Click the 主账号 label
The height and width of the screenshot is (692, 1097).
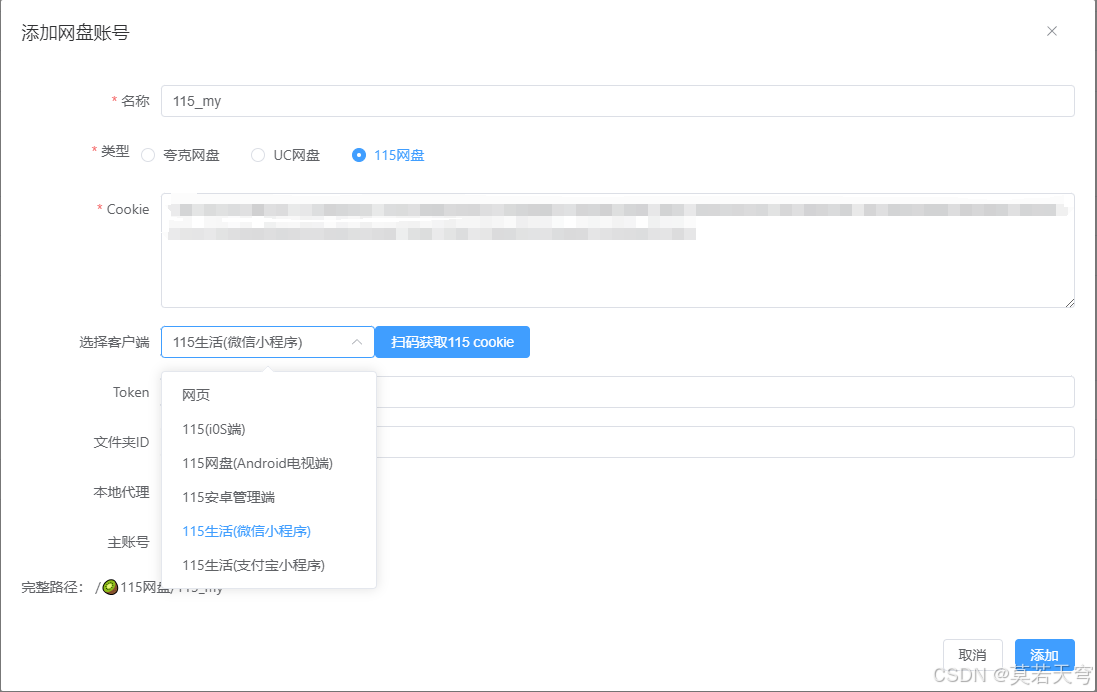pyautogui.click(x=128, y=542)
